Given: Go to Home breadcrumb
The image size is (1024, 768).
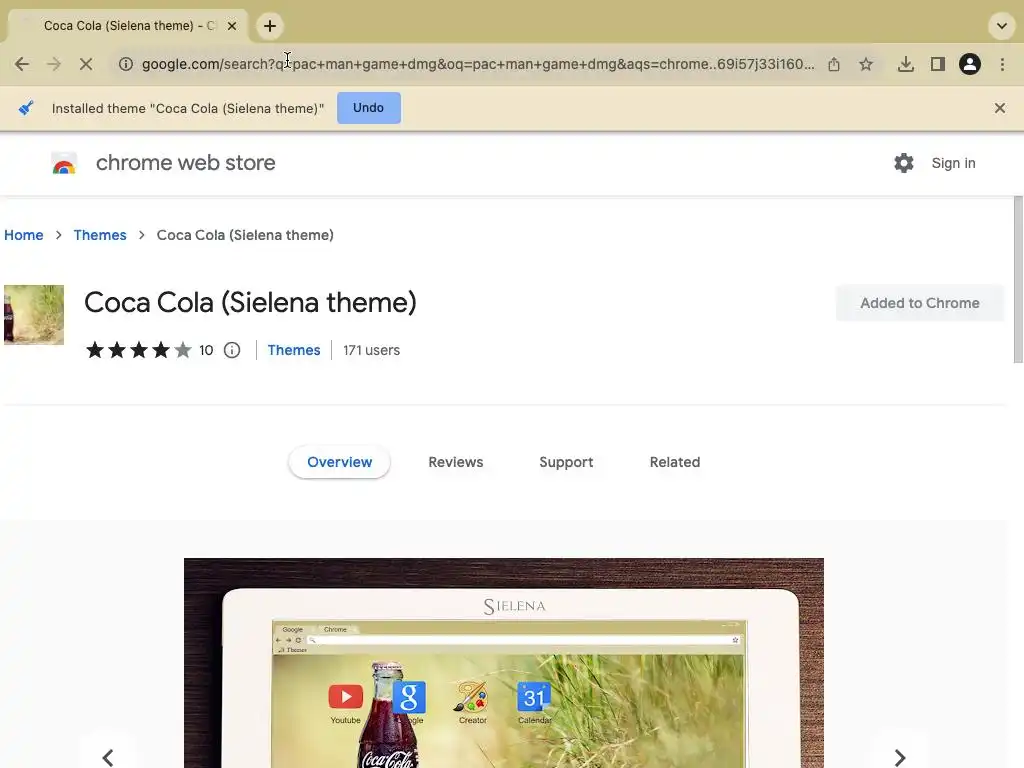Looking at the screenshot, I should [x=24, y=235].
